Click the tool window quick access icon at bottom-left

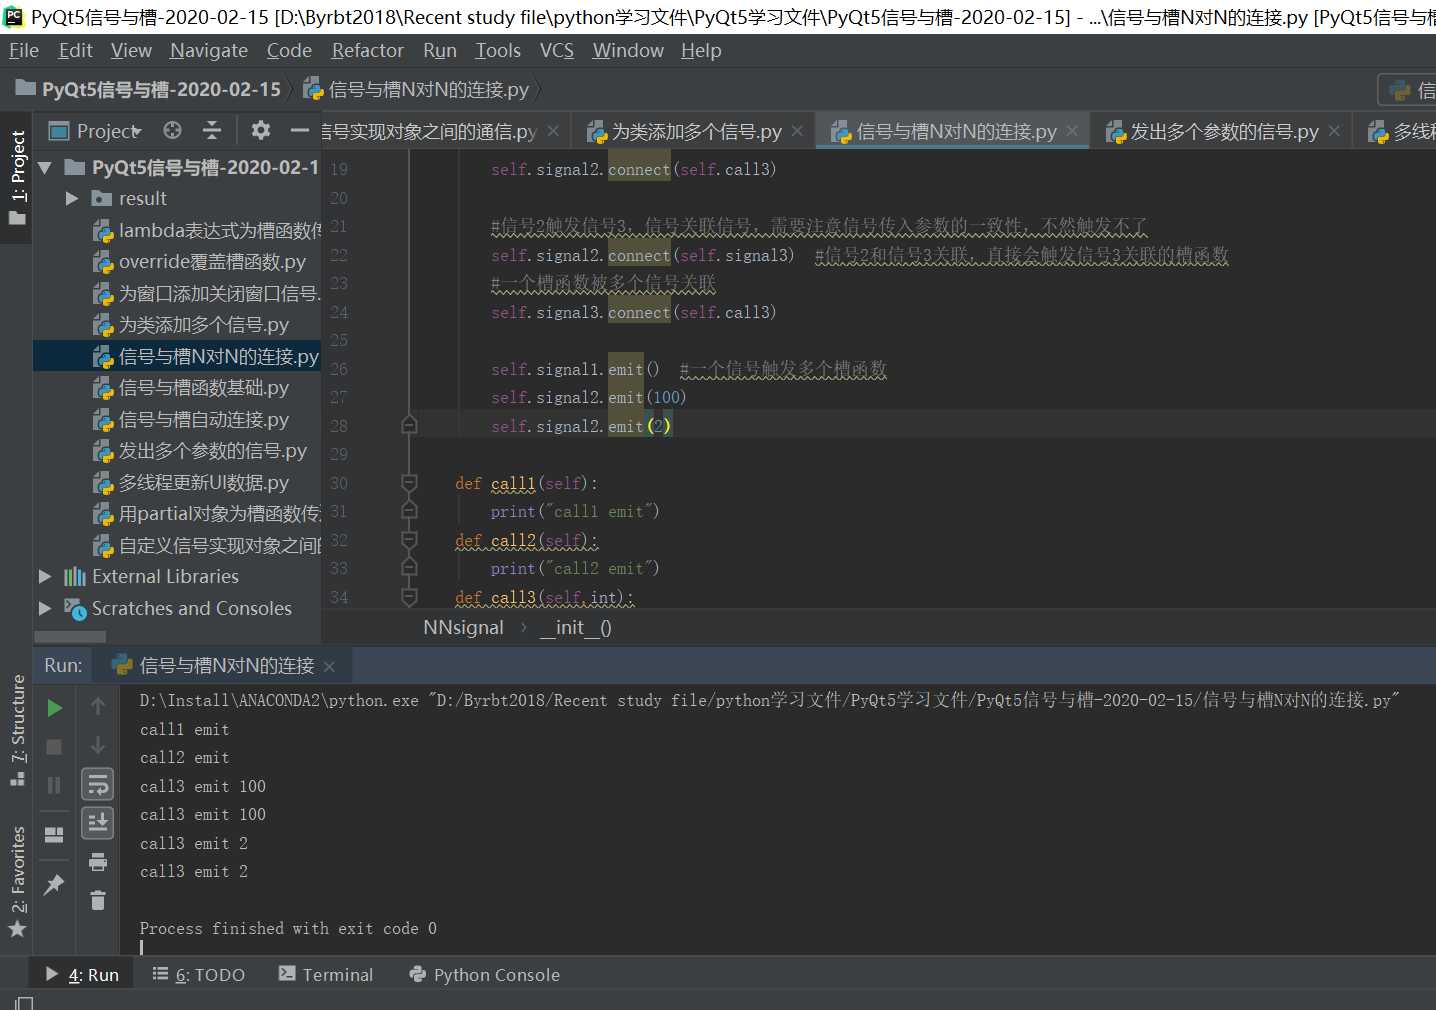pos(24,1002)
